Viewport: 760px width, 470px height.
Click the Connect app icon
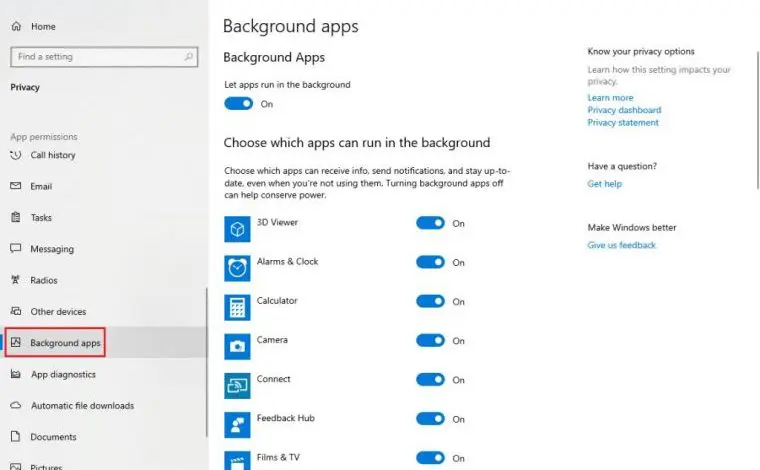click(237, 386)
